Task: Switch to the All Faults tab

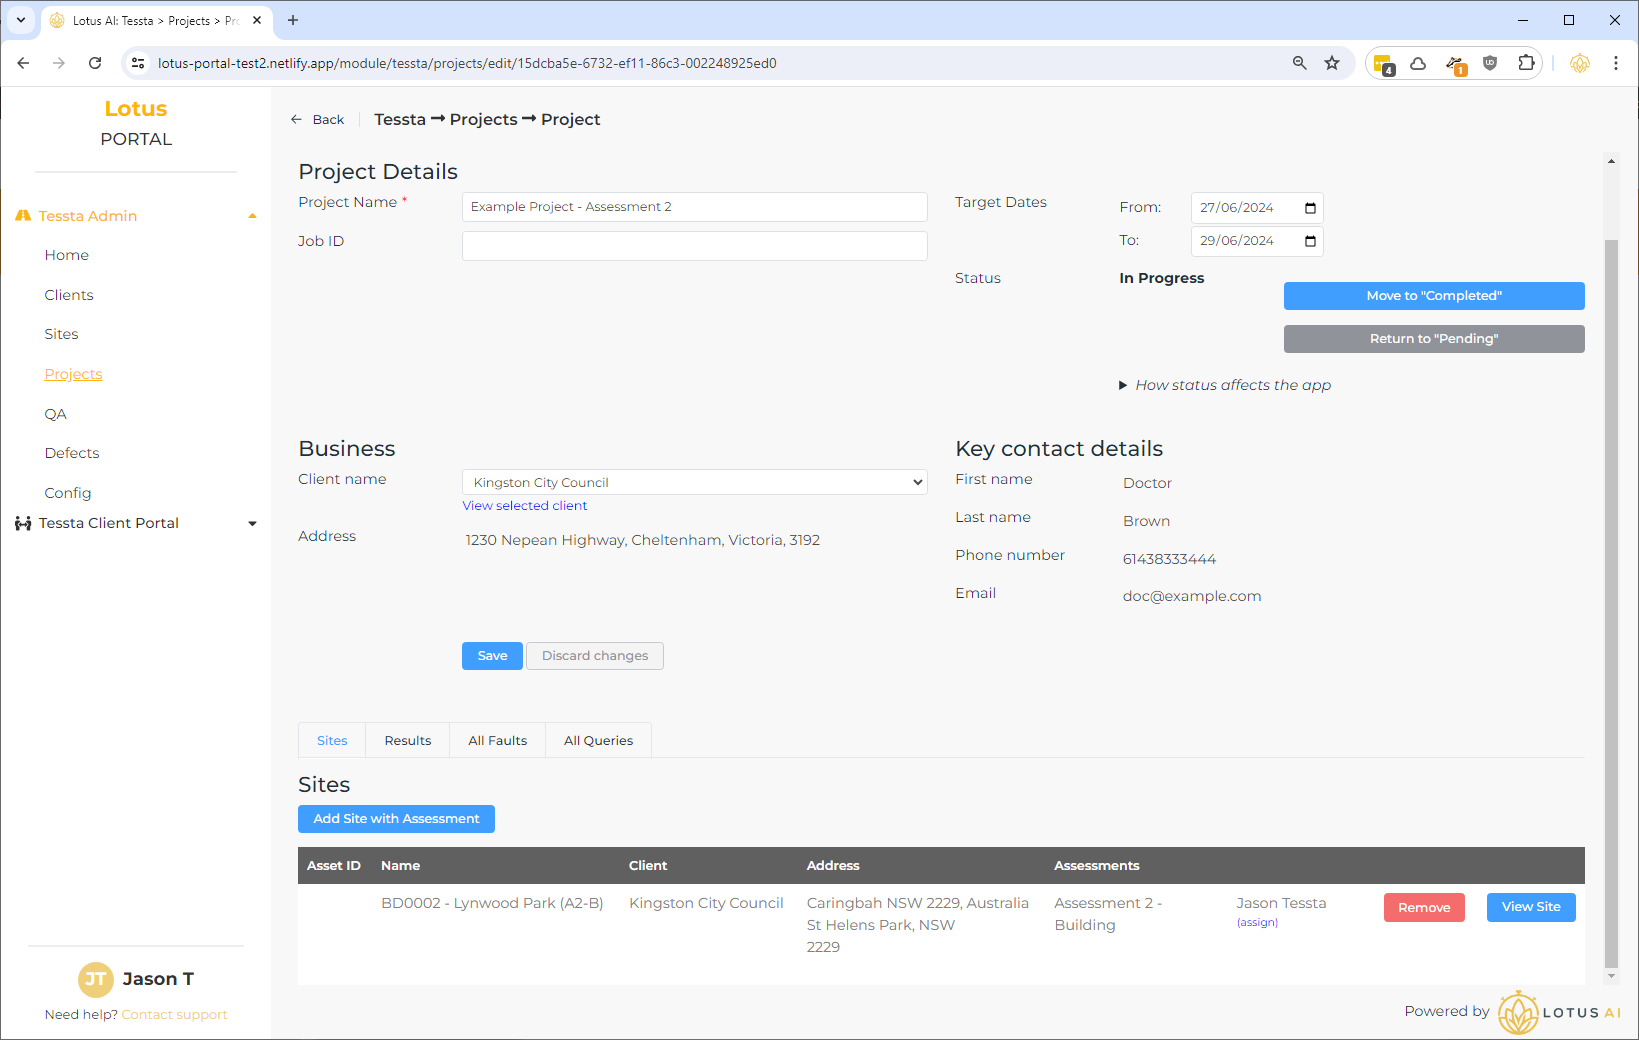Action: (497, 740)
